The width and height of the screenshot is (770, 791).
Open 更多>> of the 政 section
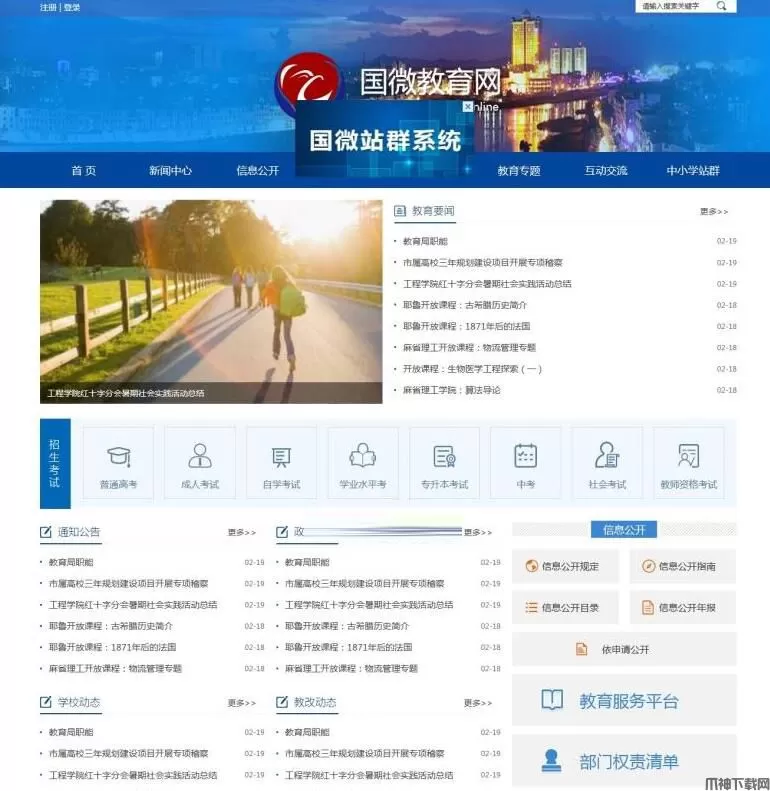[478, 532]
